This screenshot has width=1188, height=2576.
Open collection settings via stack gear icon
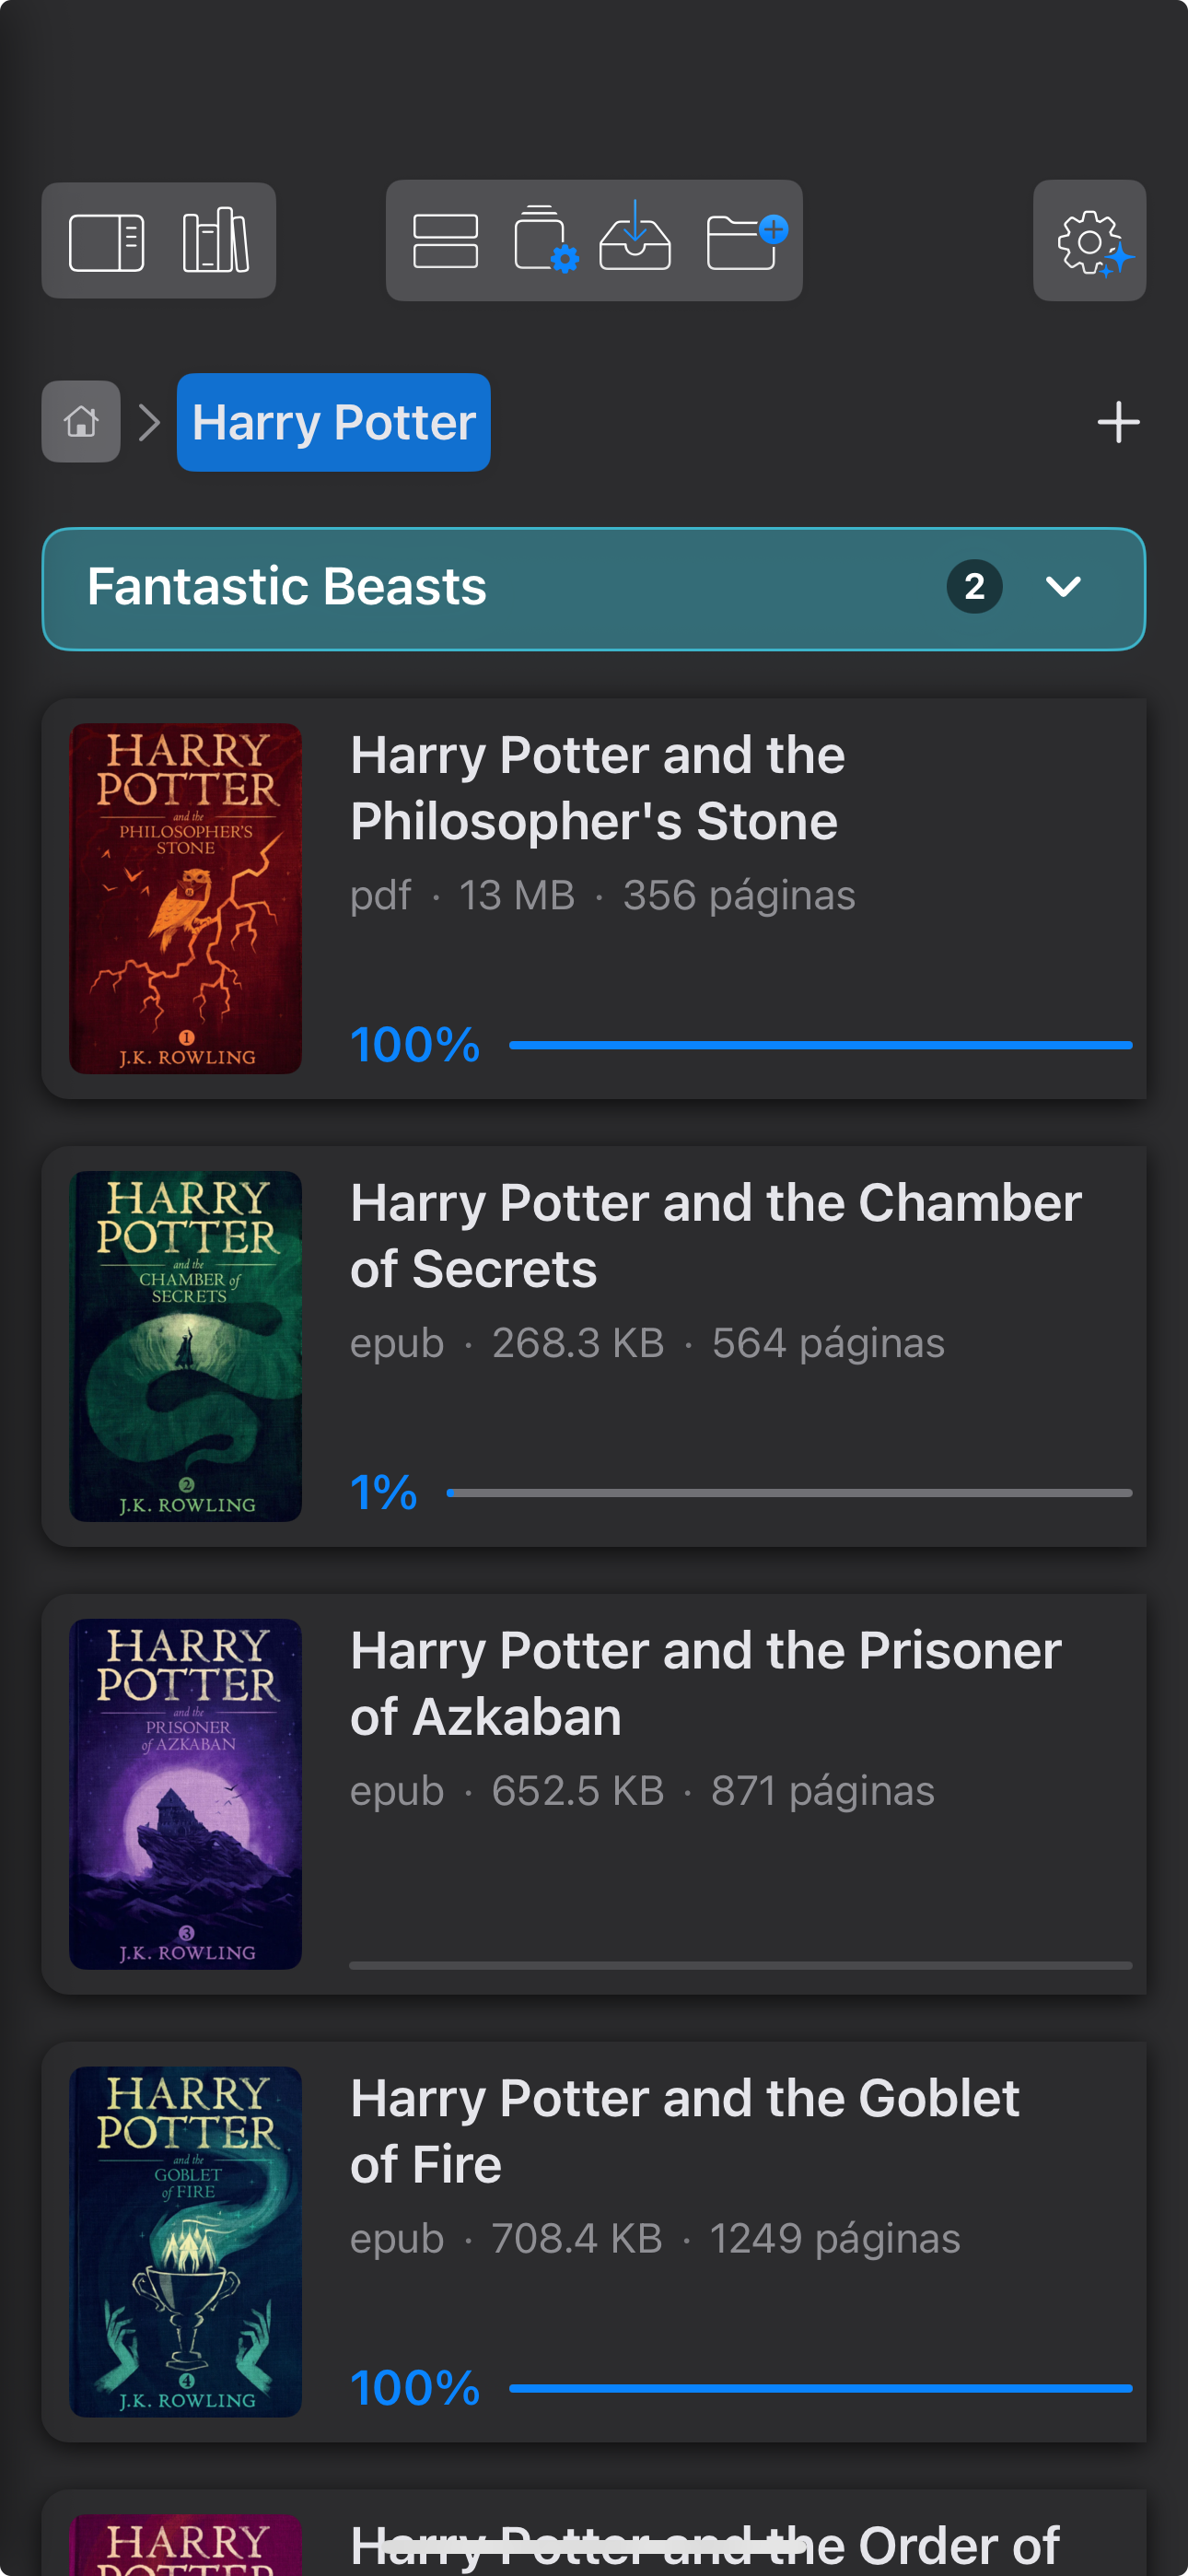(545, 241)
